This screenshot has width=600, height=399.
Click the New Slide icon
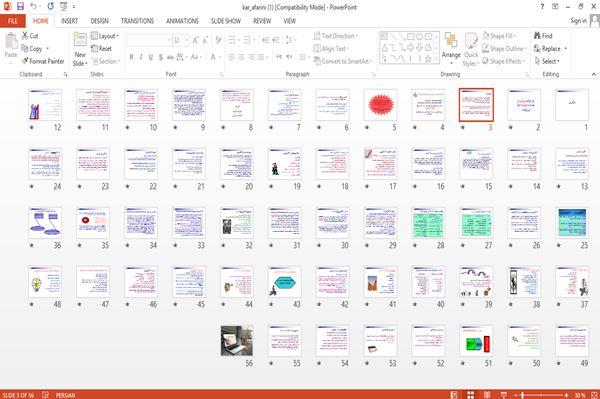(x=80, y=40)
